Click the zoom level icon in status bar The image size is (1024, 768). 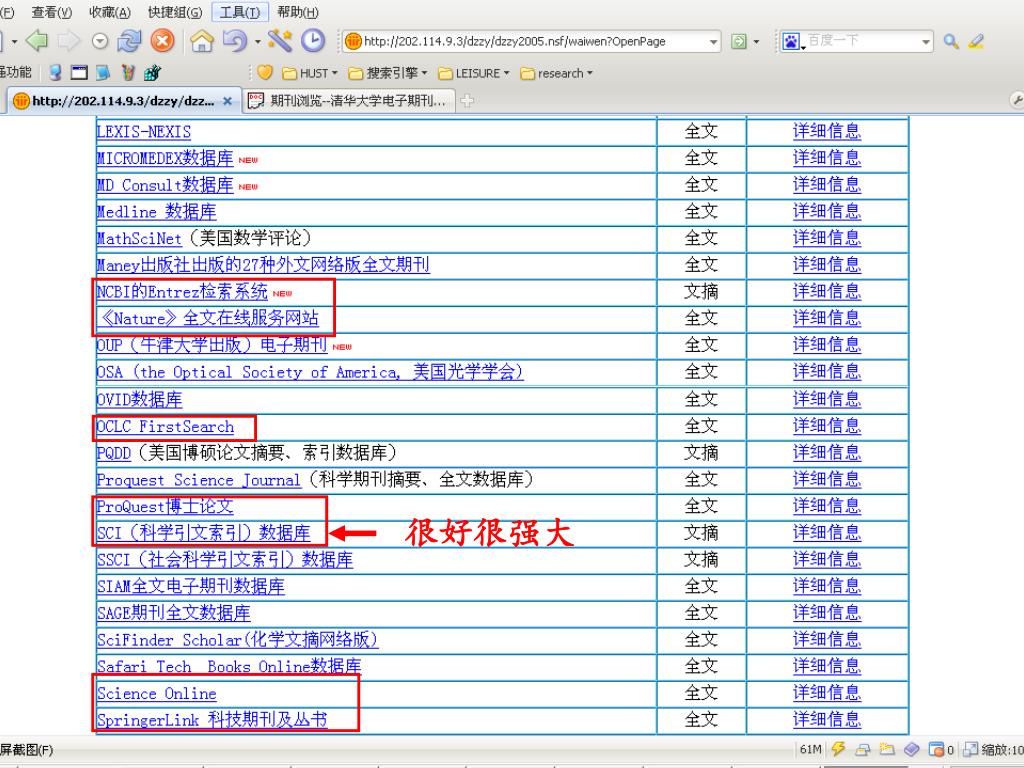click(x=971, y=749)
